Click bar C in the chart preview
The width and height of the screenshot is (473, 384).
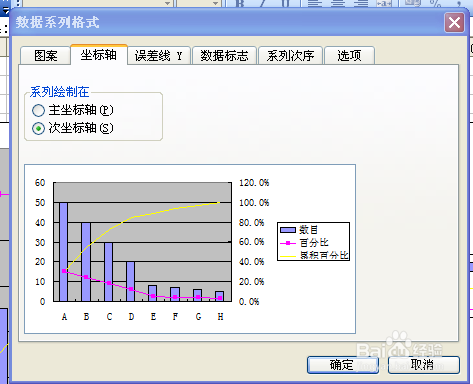tap(108, 272)
